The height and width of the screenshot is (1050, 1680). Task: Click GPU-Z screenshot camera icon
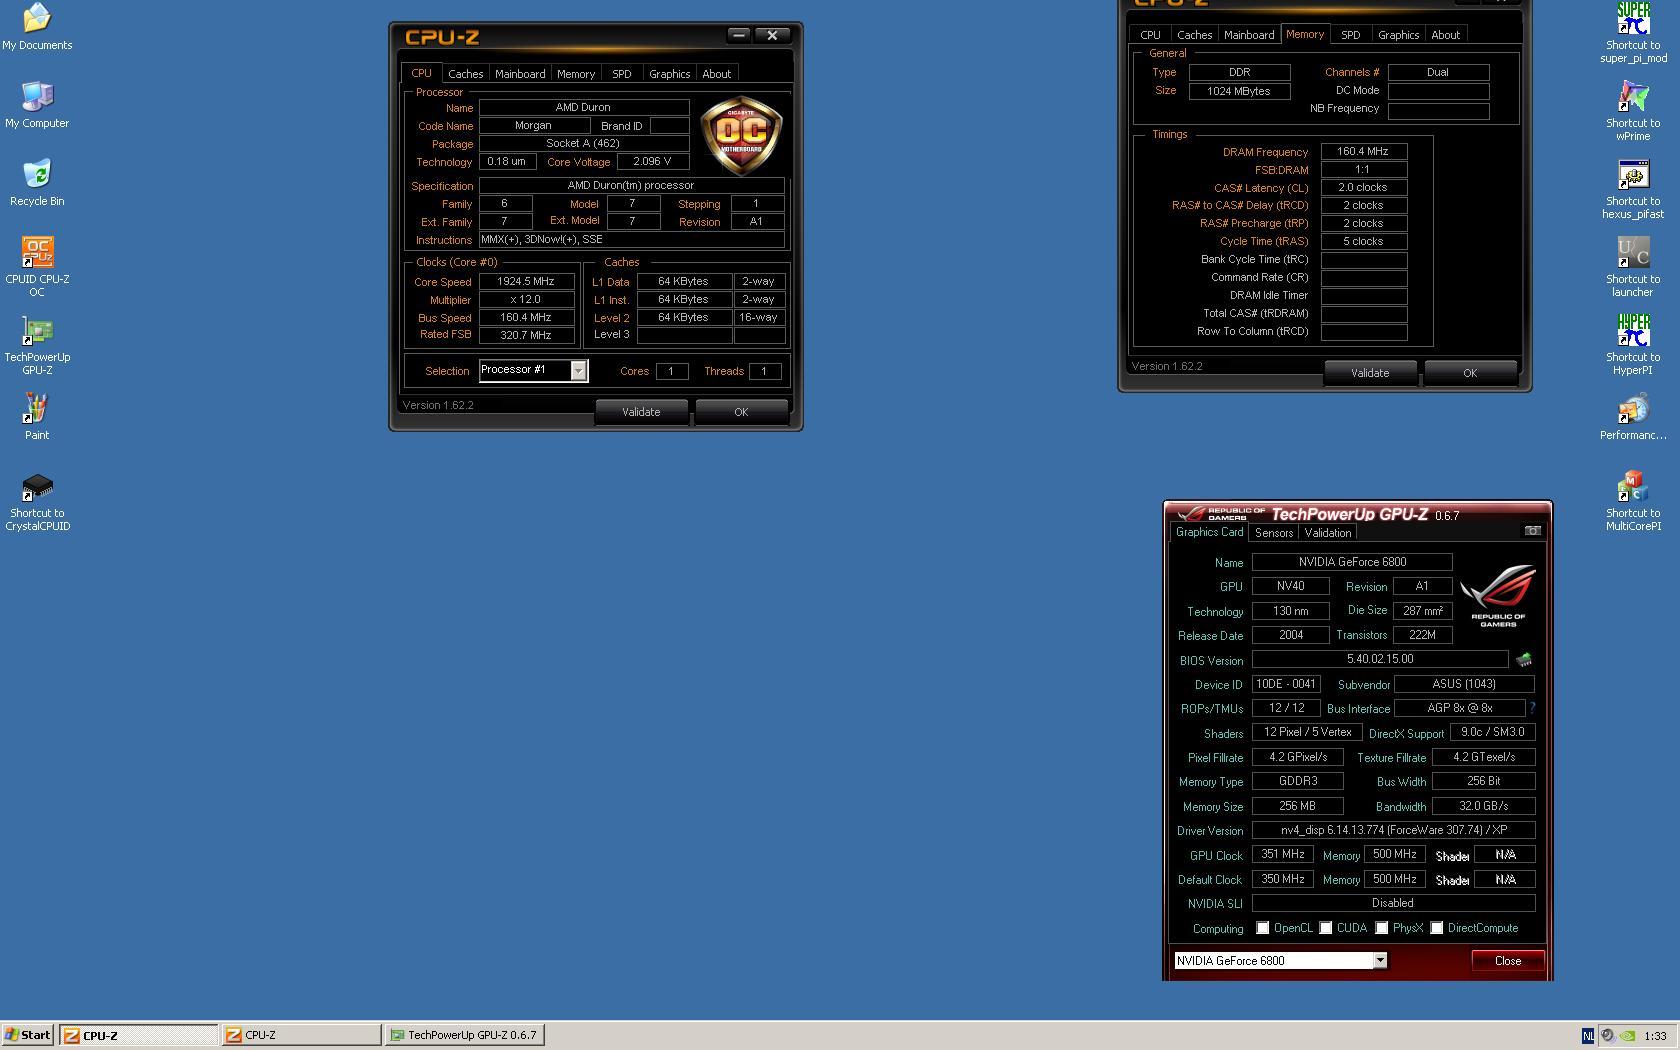pyautogui.click(x=1532, y=531)
